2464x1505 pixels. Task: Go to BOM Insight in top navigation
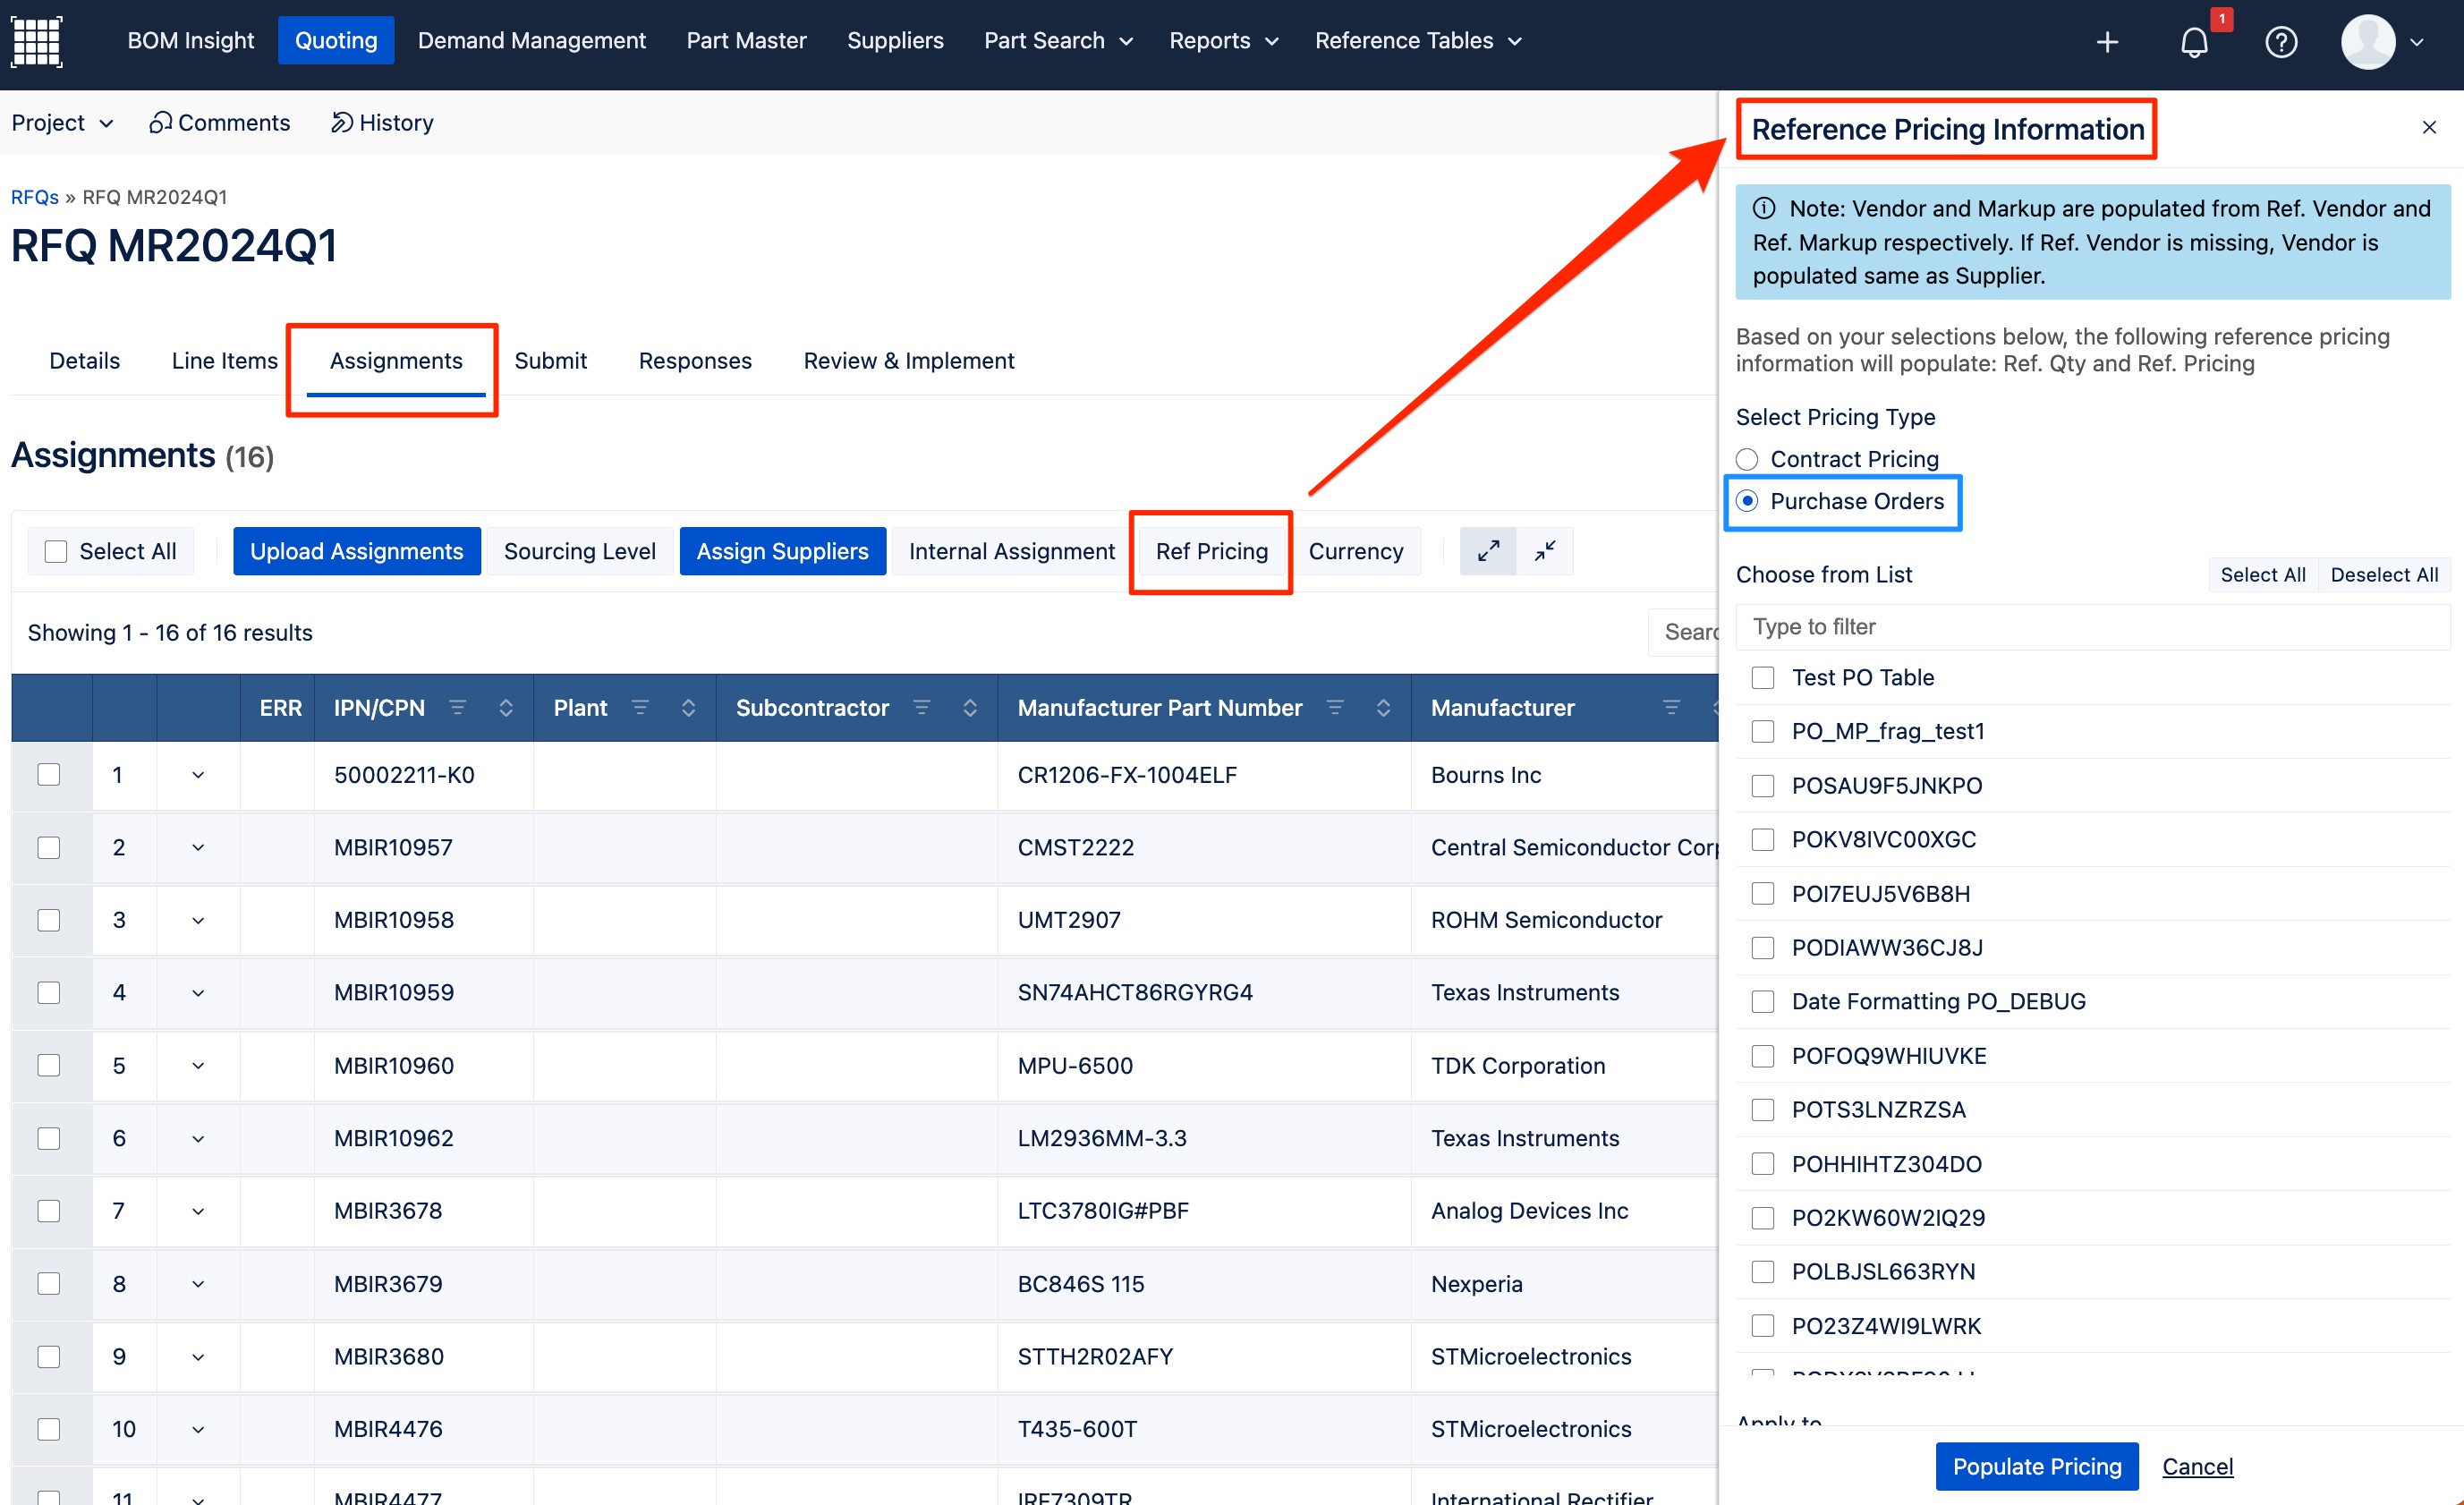pyautogui.click(x=190, y=40)
